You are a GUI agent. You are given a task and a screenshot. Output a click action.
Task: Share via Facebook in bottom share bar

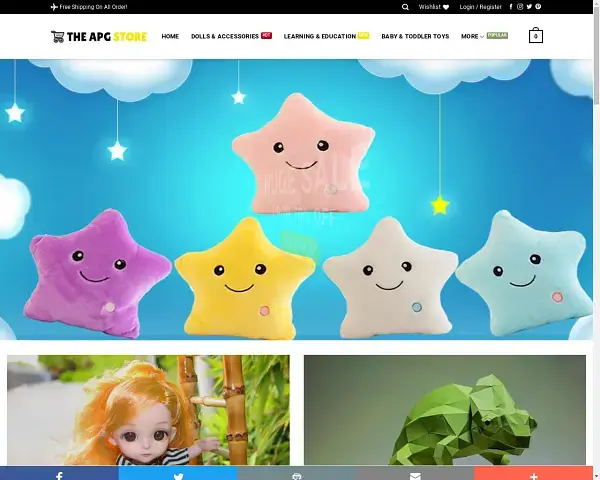click(x=59, y=474)
